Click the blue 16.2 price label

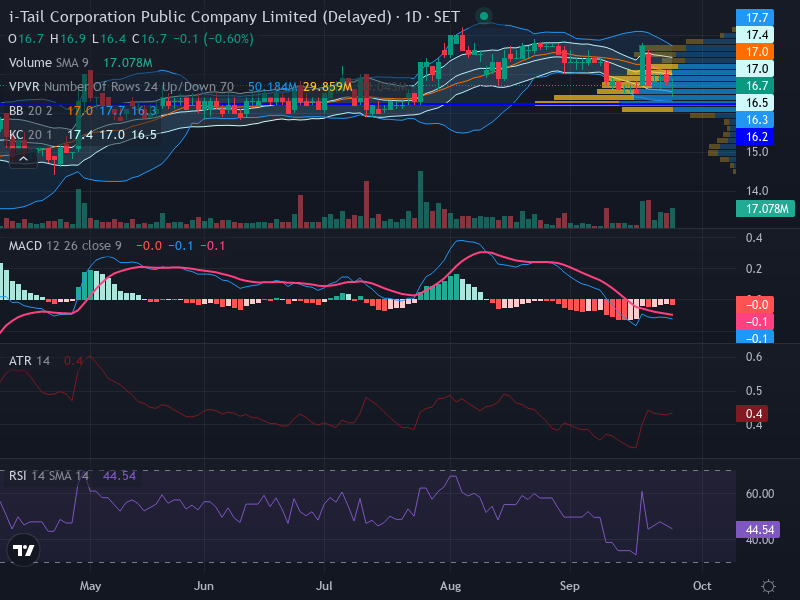pos(755,137)
